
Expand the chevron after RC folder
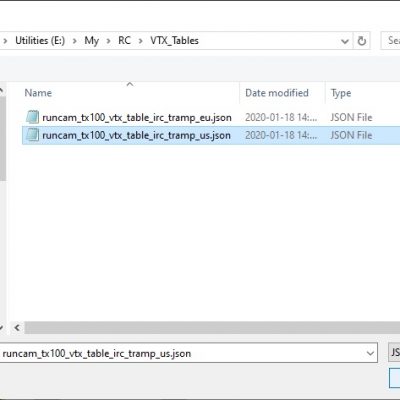click(141, 41)
